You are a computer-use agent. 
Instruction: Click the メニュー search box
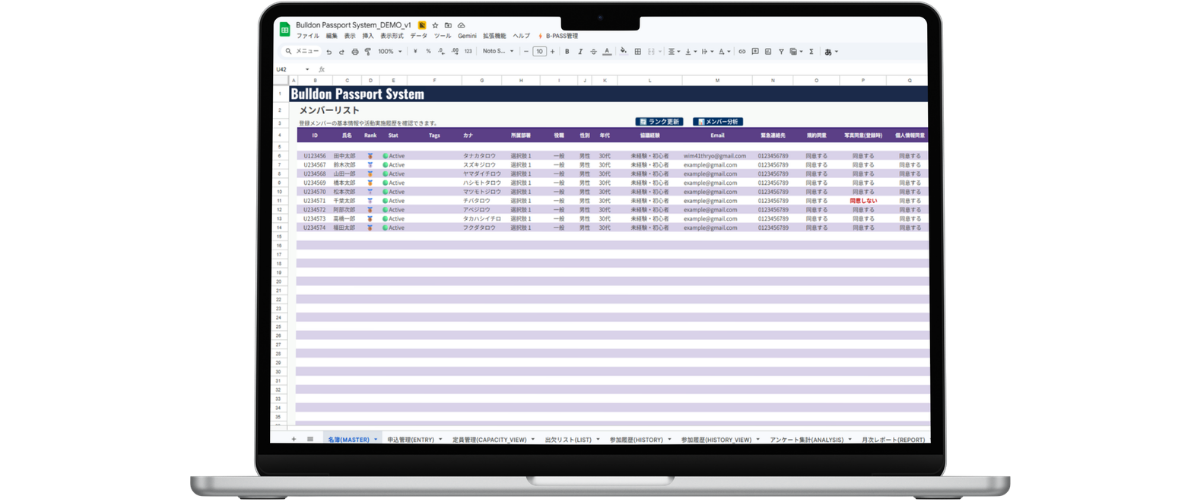(302, 51)
